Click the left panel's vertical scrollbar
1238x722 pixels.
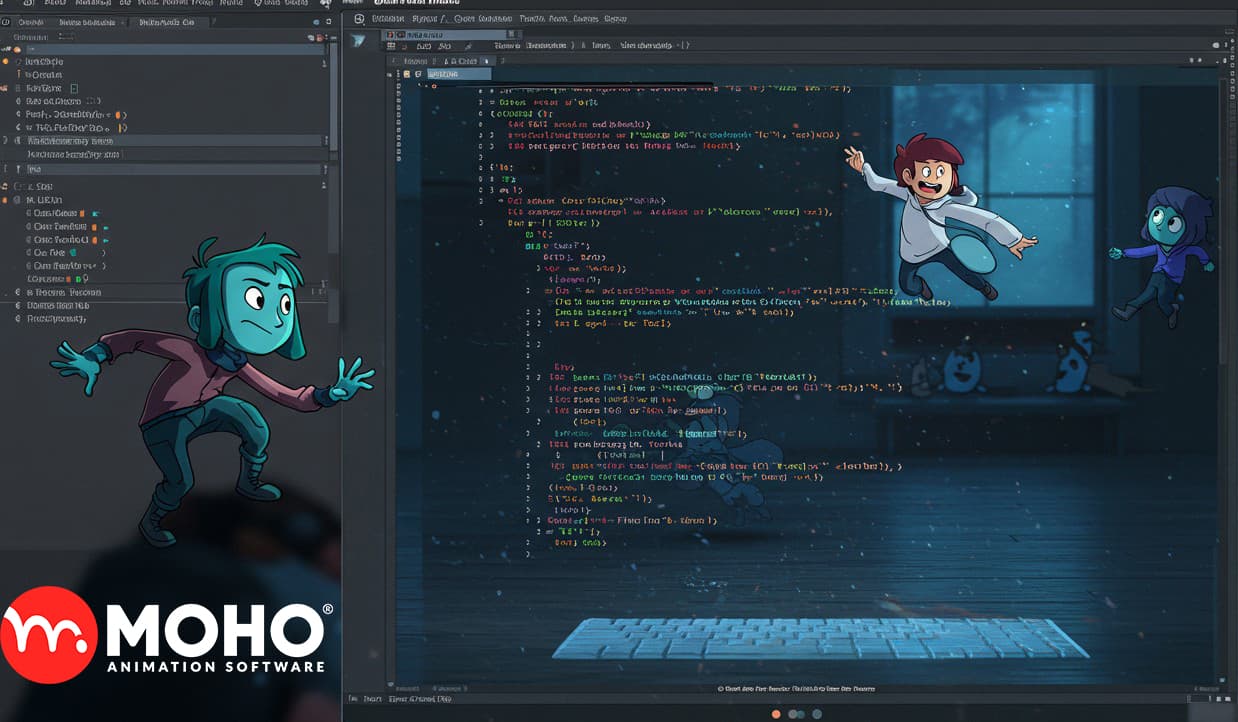tap(334, 95)
